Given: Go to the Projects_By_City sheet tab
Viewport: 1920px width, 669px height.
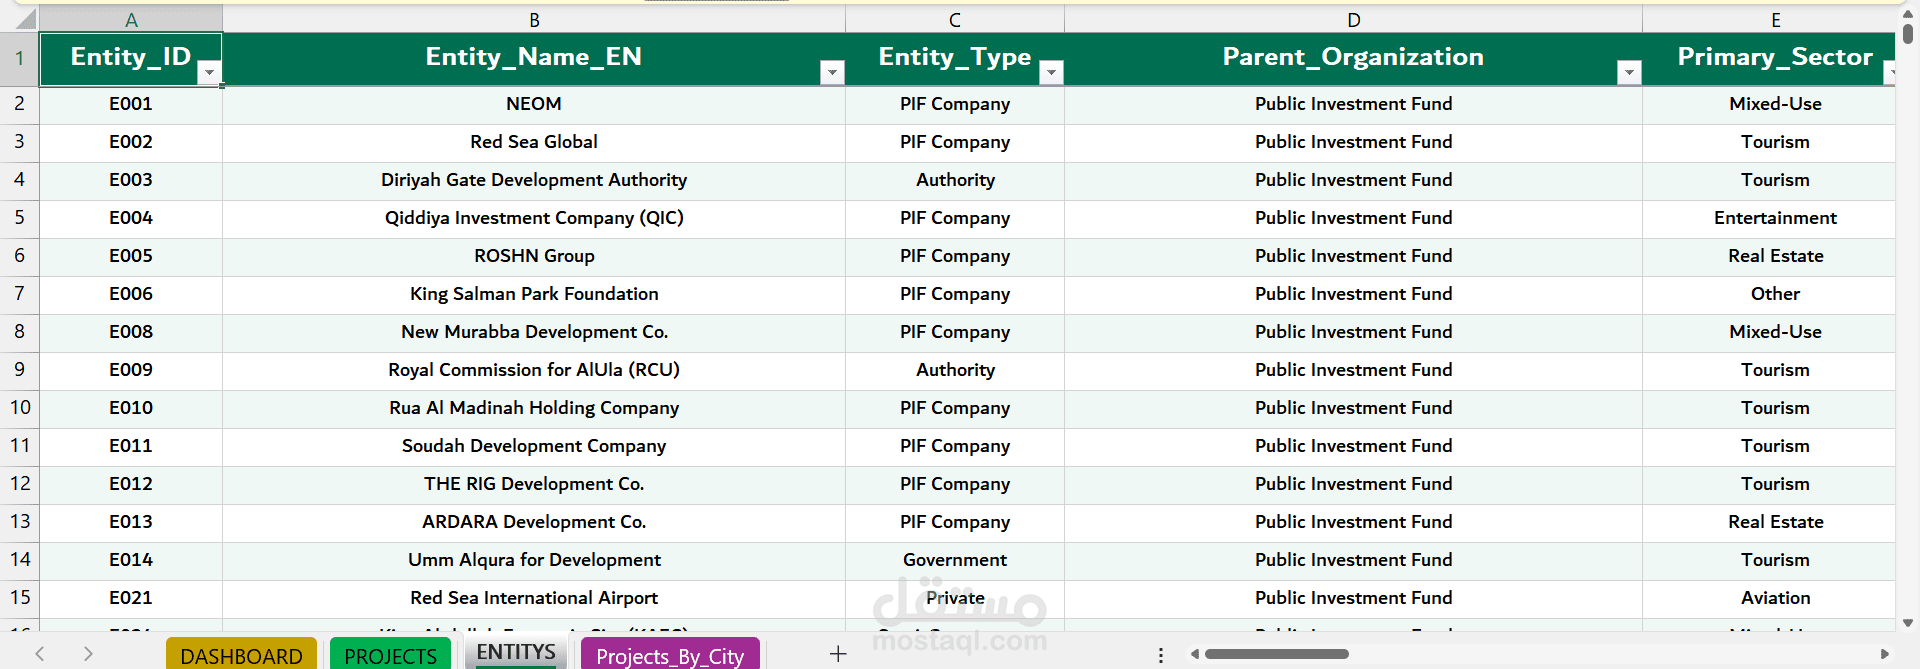Looking at the screenshot, I should point(670,656).
